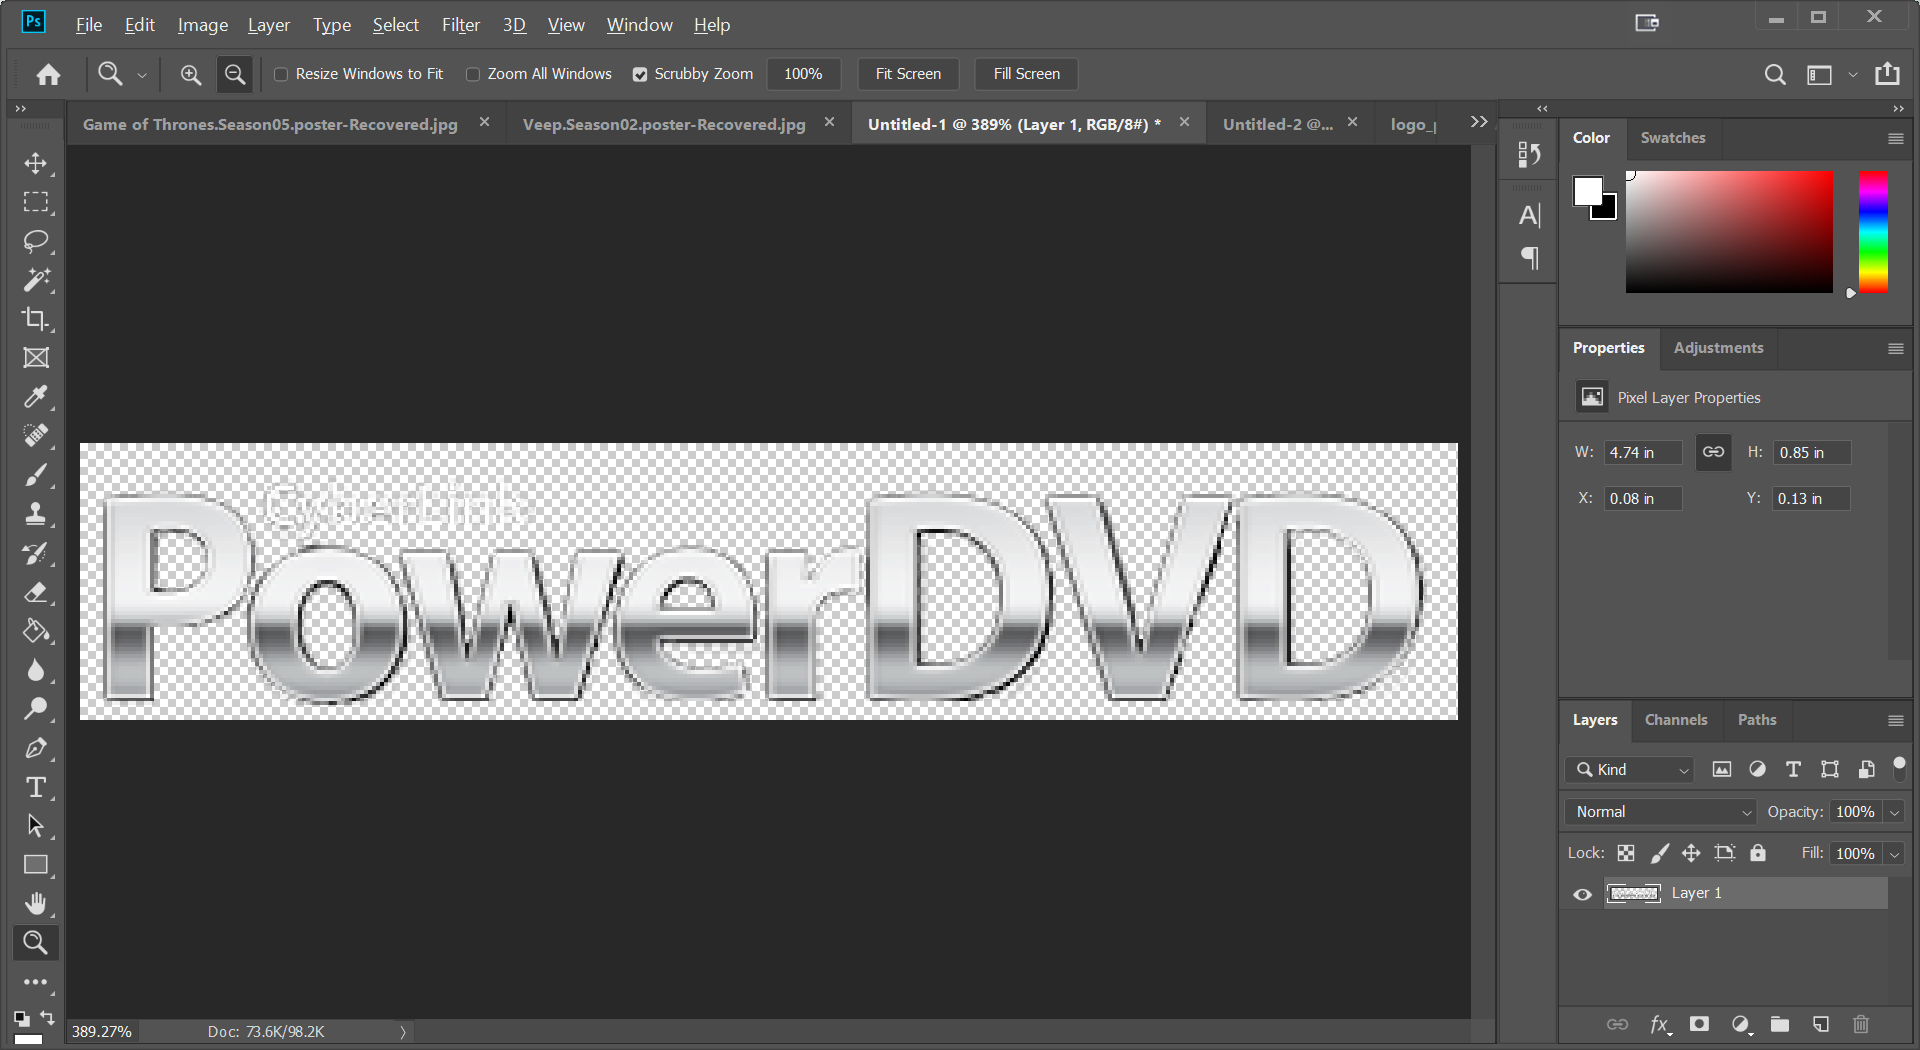1920x1050 pixels.
Task: Toggle lock image pixels brush icon
Action: coord(1659,853)
